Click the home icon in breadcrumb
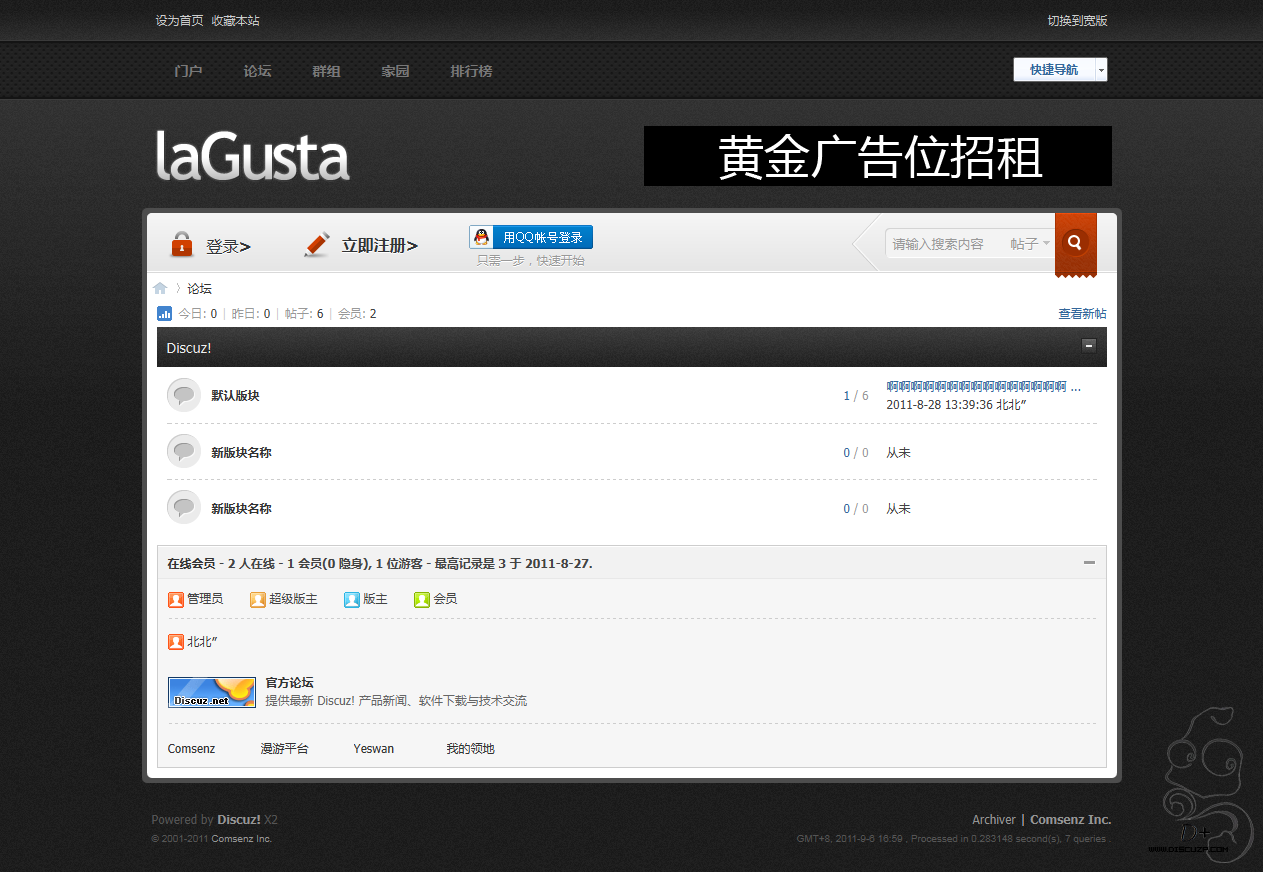Viewport: 1263px width, 872px height. pyautogui.click(x=160, y=288)
